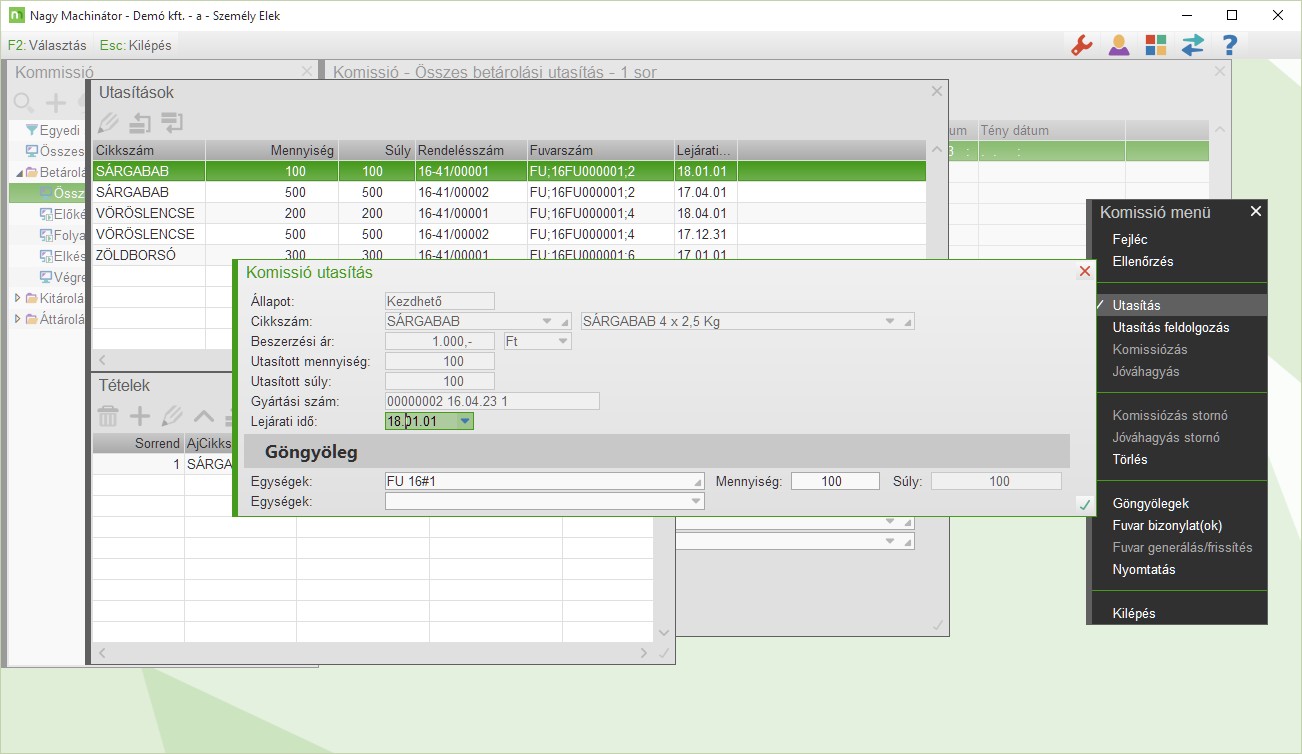Click the filter icon next to Egyedi

31,130
